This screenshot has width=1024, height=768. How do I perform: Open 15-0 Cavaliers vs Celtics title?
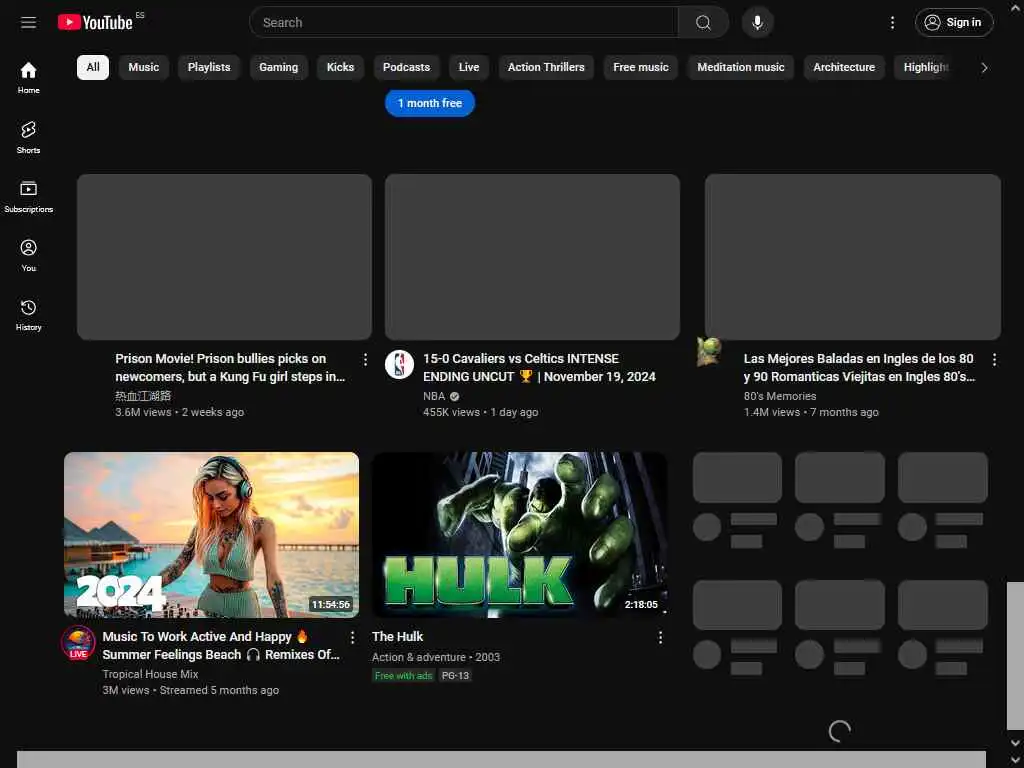click(x=539, y=368)
